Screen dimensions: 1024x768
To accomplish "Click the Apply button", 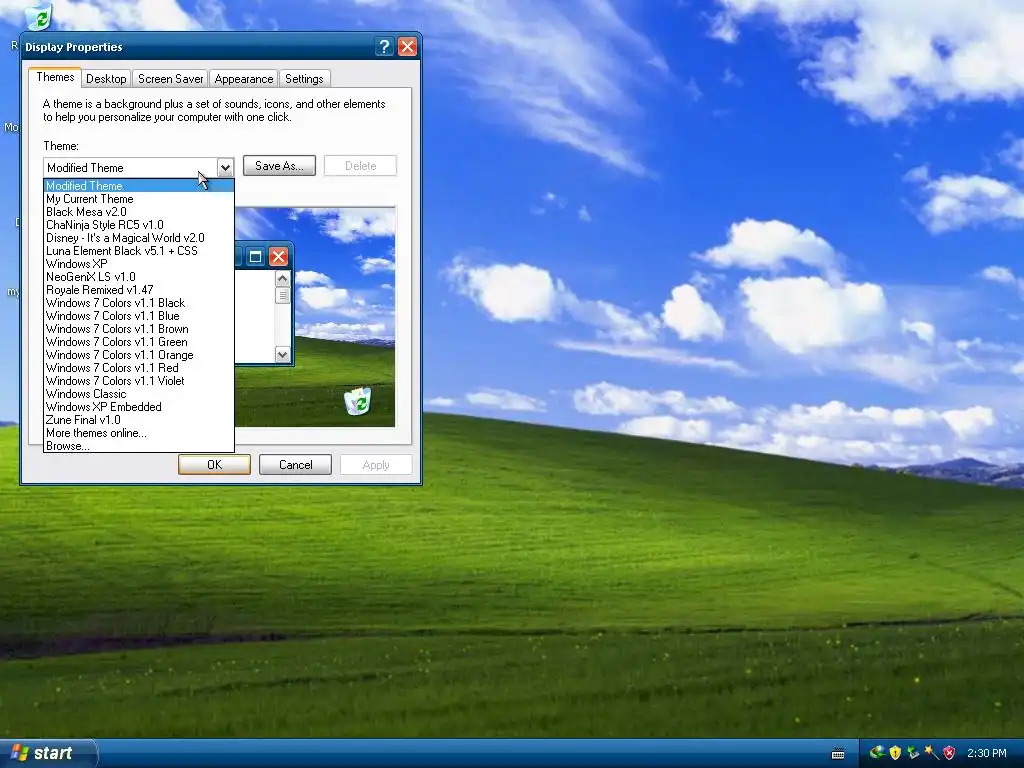I will [376, 465].
